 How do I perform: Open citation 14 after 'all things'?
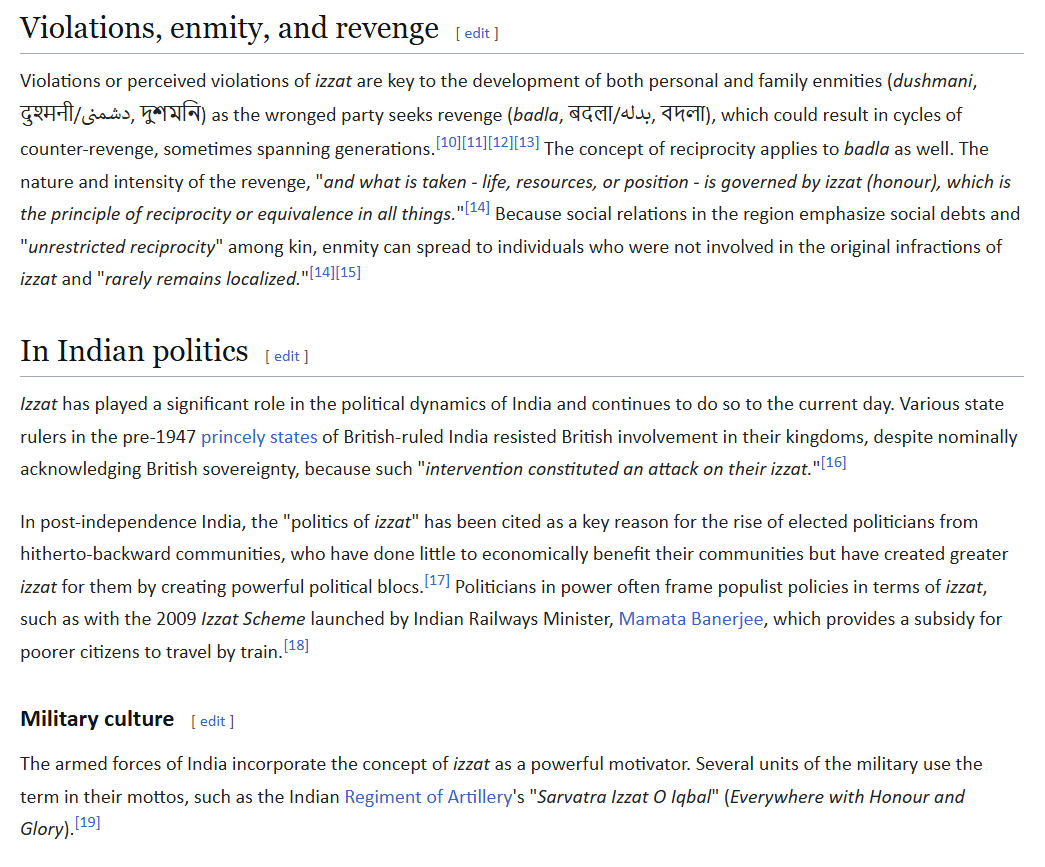pyautogui.click(x=477, y=207)
